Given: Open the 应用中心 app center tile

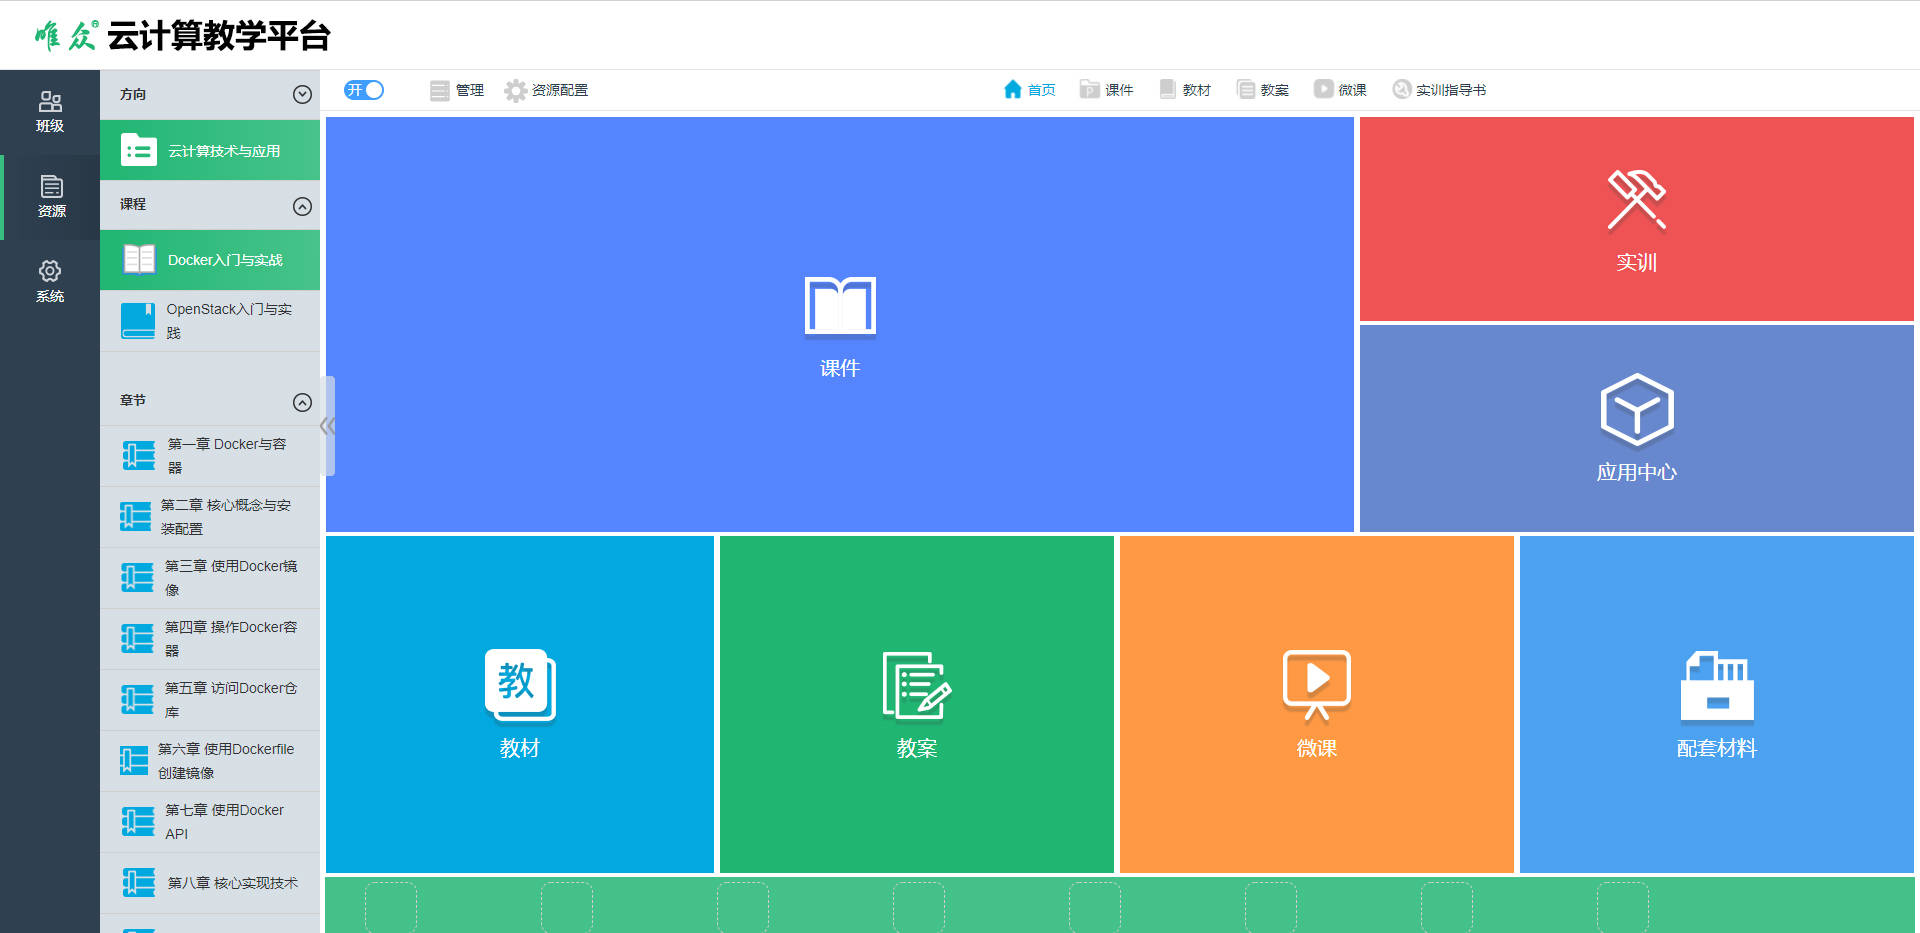Looking at the screenshot, I should (x=1636, y=428).
